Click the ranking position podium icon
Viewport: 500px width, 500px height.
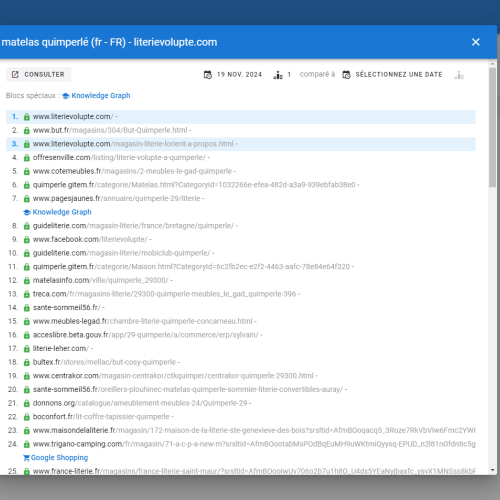coord(278,75)
